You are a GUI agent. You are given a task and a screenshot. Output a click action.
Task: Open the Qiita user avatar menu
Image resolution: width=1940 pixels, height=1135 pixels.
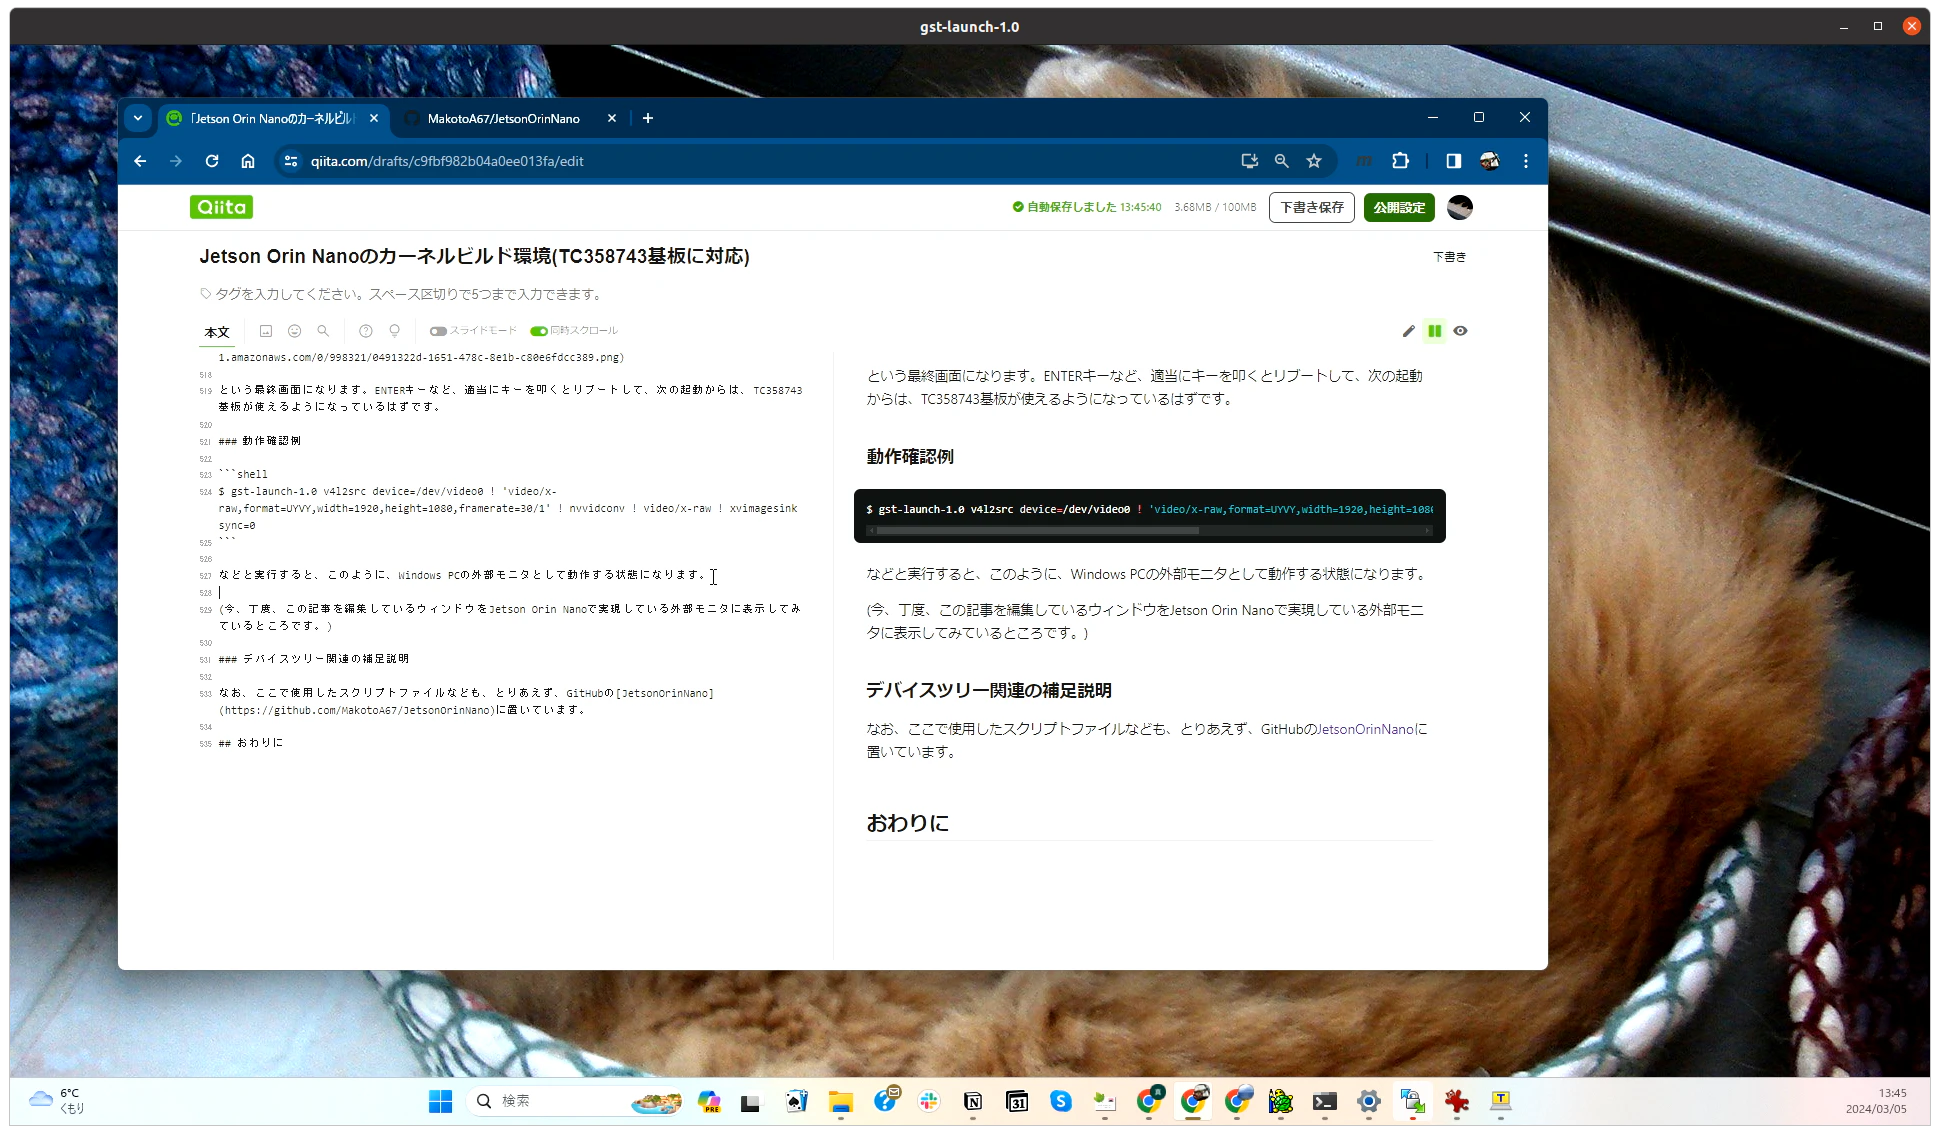pyautogui.click(x=1460, y=207)
